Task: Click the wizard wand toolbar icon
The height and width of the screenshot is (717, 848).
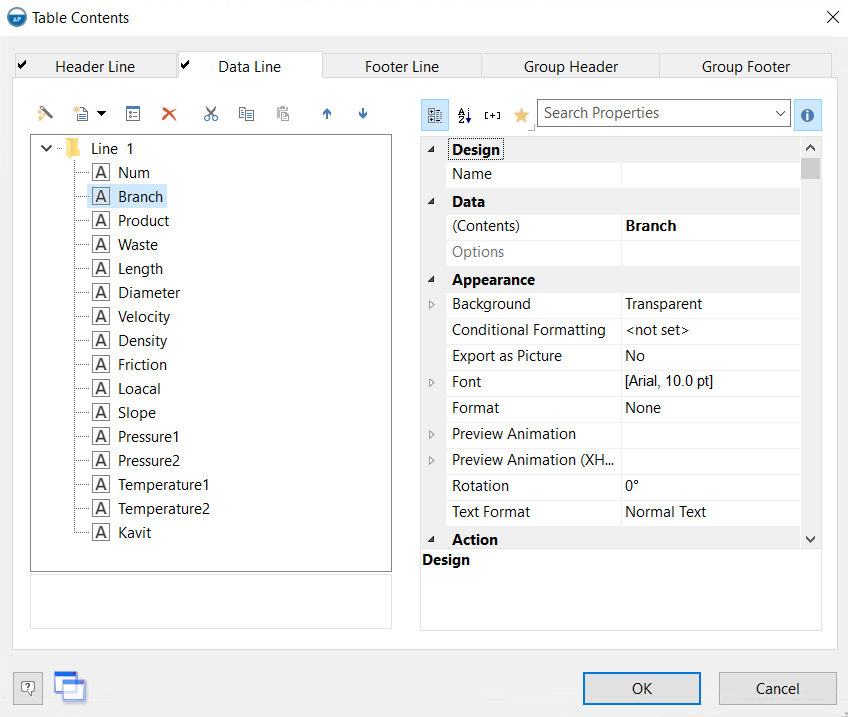Action: [45, 114]
